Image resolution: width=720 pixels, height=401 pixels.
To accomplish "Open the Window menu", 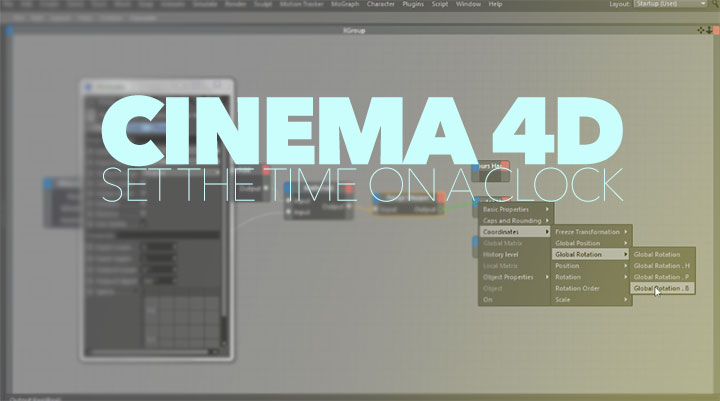I will point(468,4).
